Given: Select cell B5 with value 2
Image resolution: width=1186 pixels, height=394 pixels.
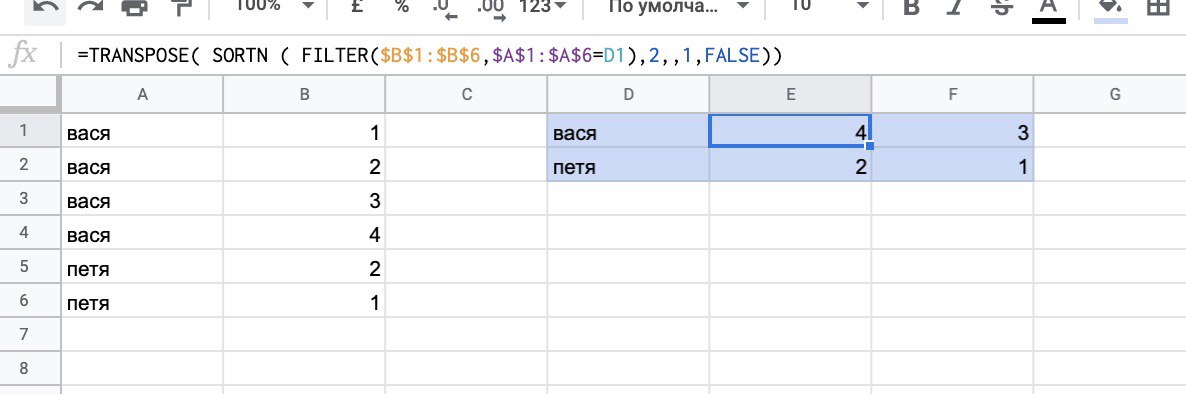Looking at the screenshot, I should coord(304,266).
